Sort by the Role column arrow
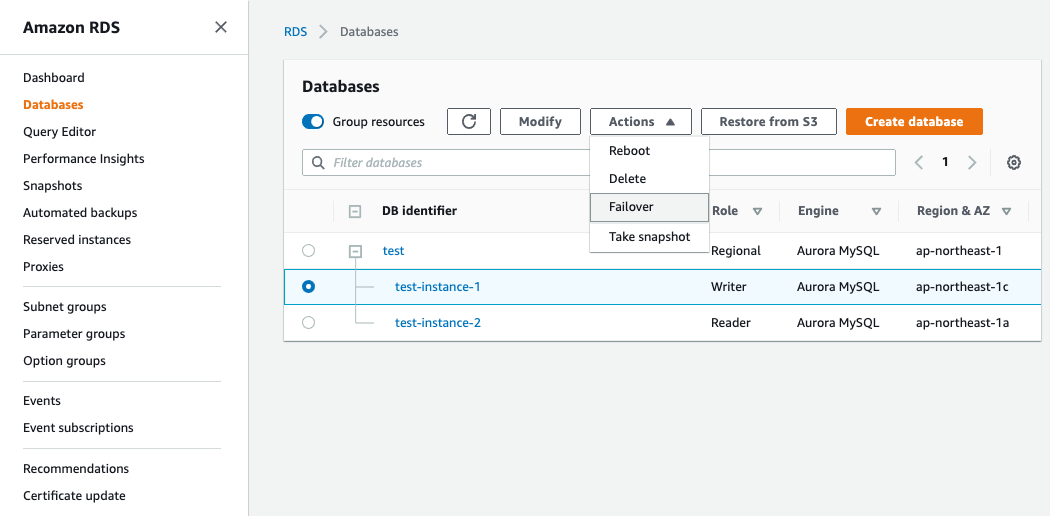1050x516 pixels. 757,211
